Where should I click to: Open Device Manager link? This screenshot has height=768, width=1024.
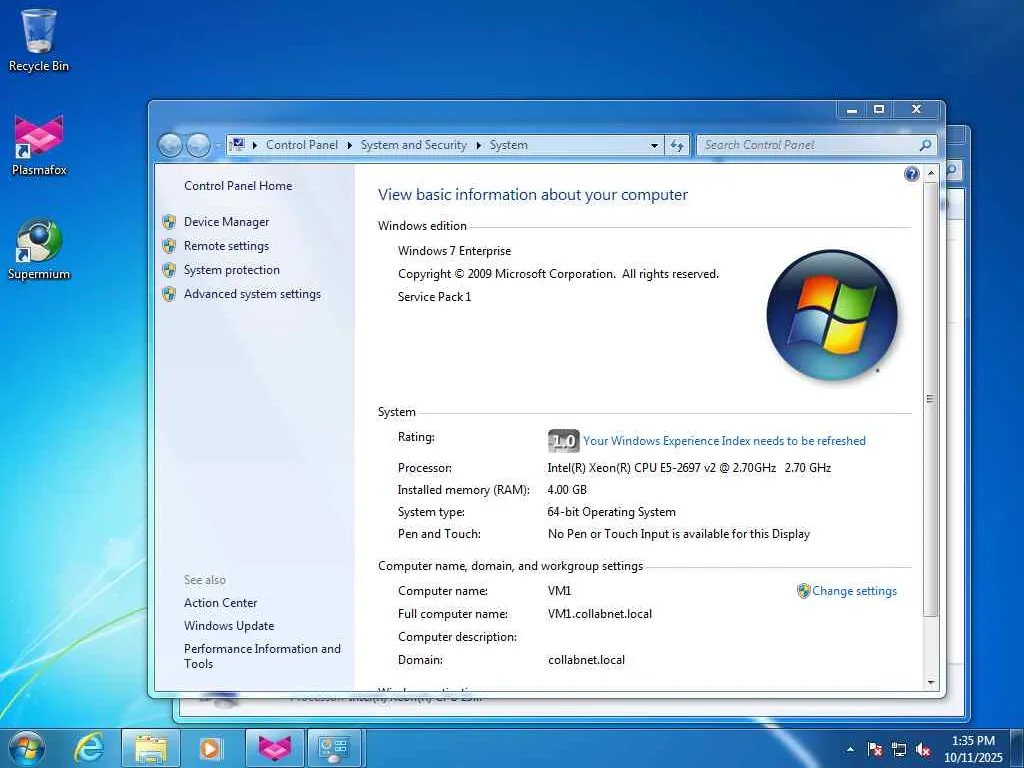pos(226,222)
